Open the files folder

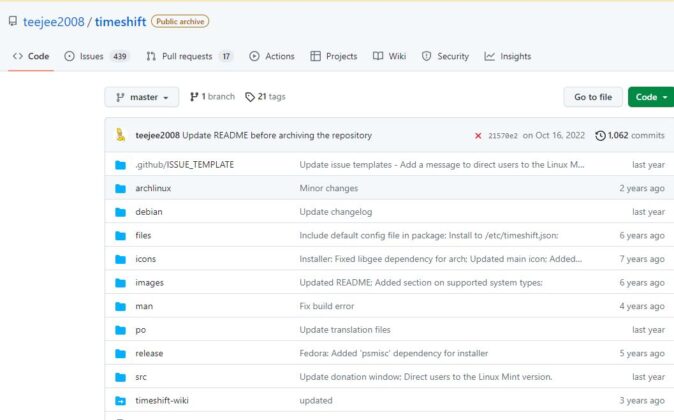click(143, 236)
